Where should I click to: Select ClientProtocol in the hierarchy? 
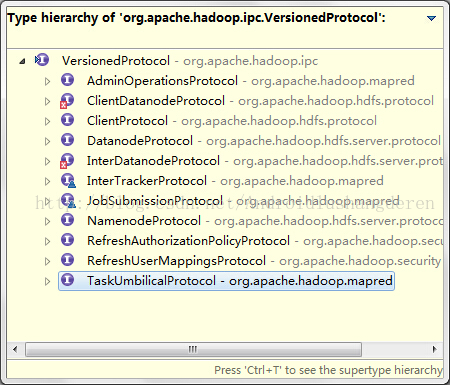[x=232, y=121]
